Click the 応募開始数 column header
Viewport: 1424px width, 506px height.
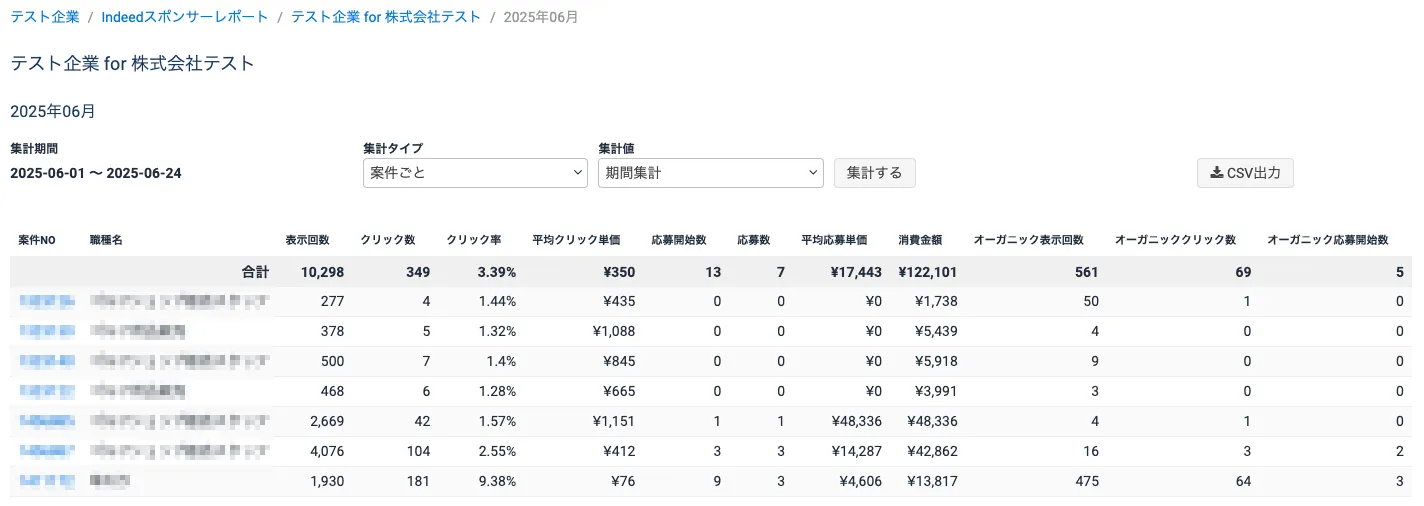[x=678, y=241]
